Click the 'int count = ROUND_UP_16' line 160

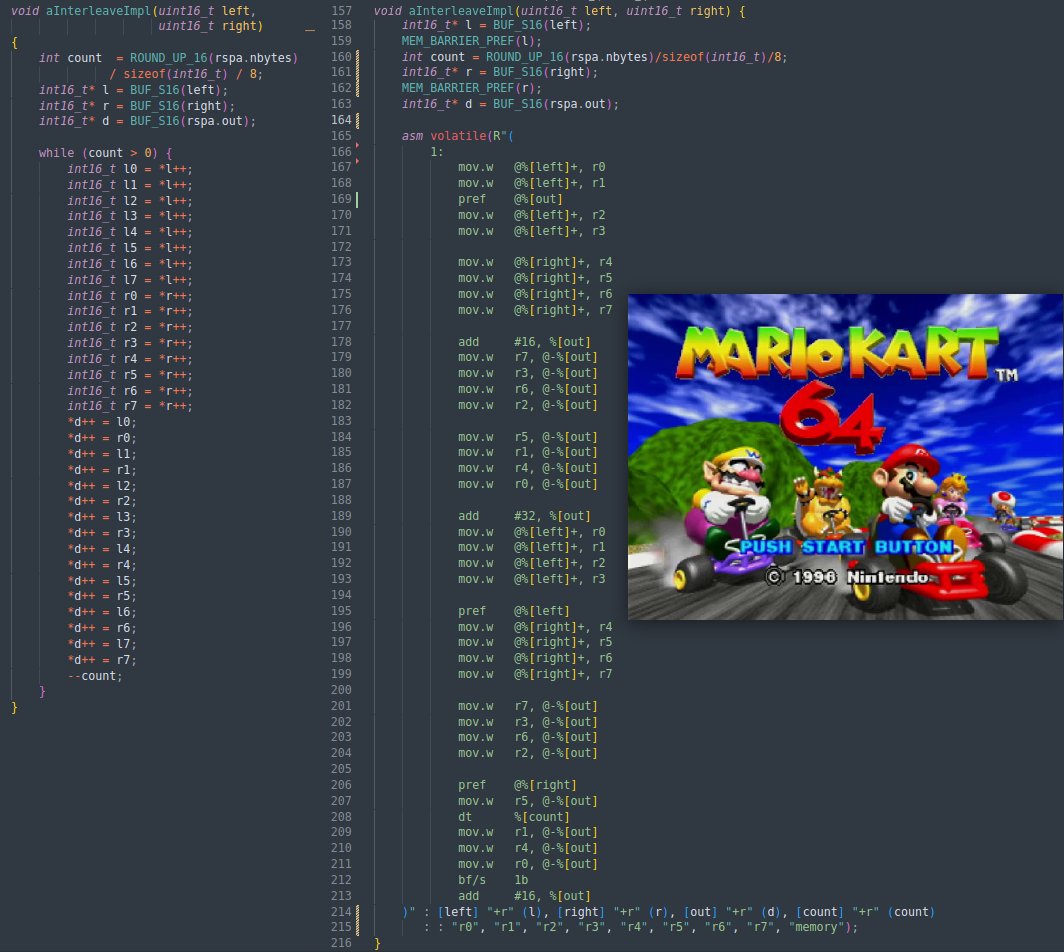click(594, 57)
